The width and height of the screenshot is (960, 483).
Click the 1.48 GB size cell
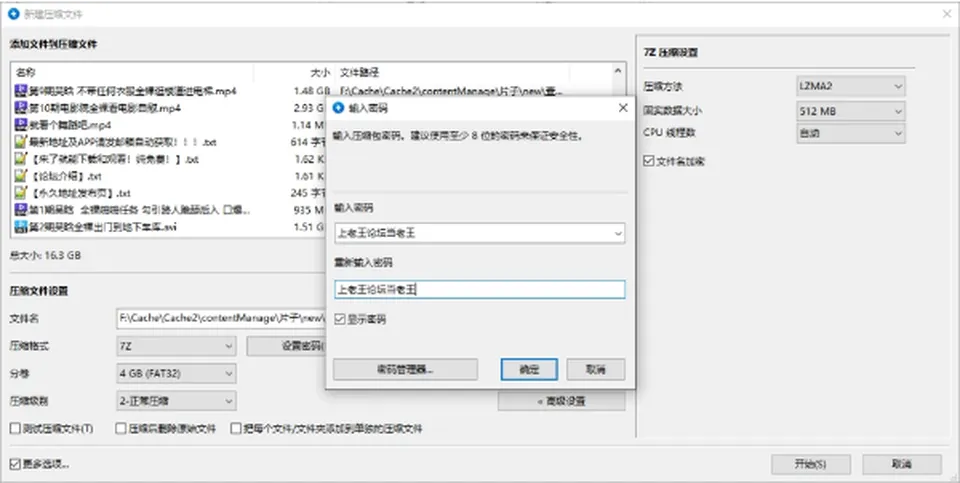click(x=311, y=91)
